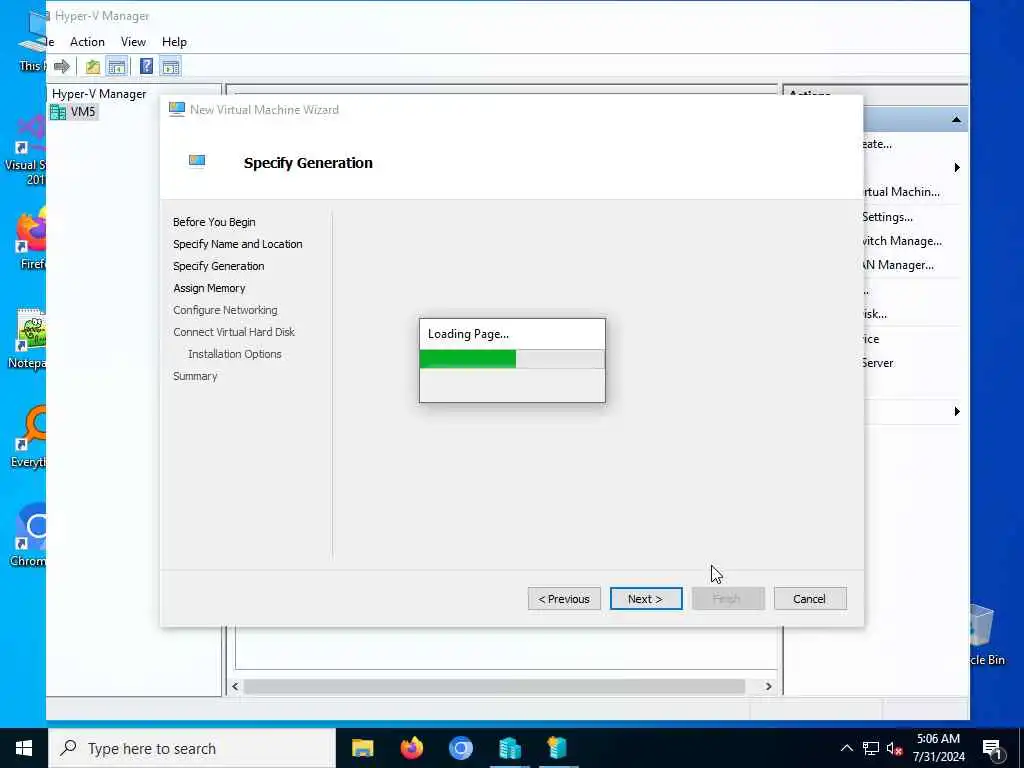1024x768 pixels.
Task: Click right arrow of horizontal scrollbar
Action: pos(769,686)
